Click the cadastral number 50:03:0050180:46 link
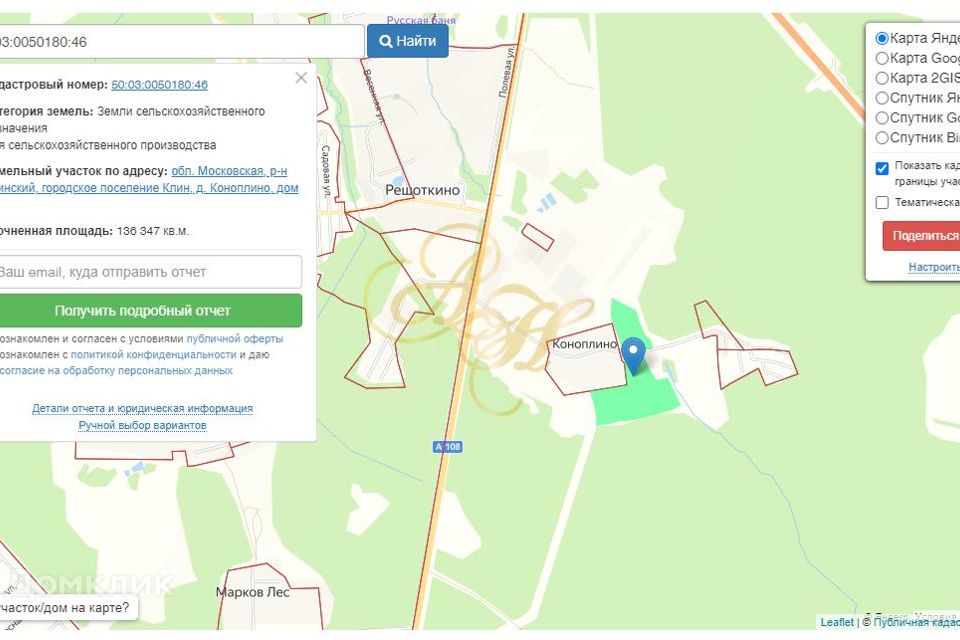 click(x=160, y=85)
